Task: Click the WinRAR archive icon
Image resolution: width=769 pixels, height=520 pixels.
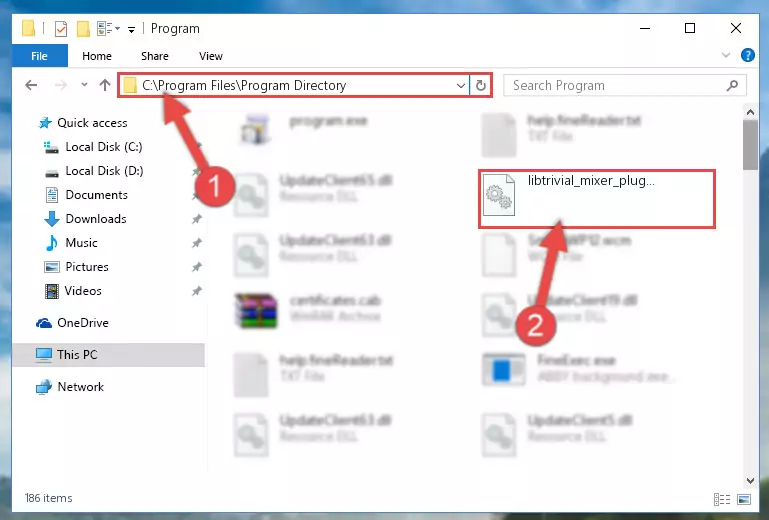Action: coord(256,311)
